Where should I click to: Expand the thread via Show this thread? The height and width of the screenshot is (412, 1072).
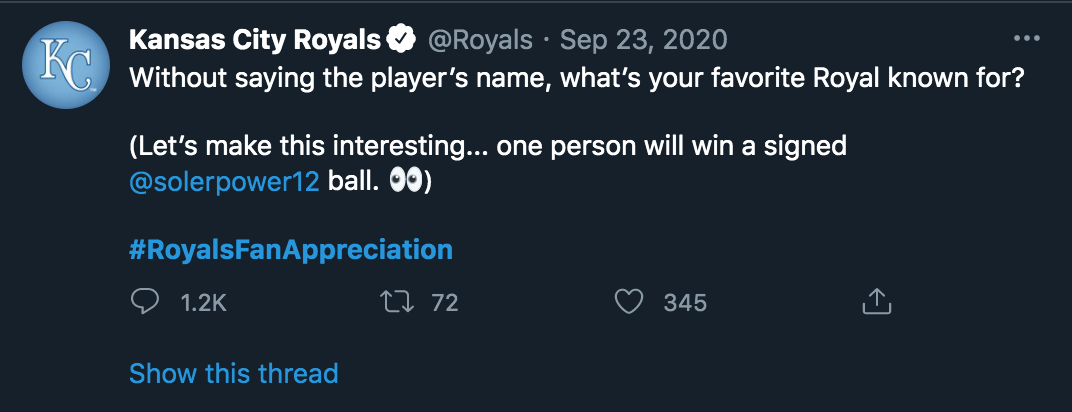click(233, 374)
